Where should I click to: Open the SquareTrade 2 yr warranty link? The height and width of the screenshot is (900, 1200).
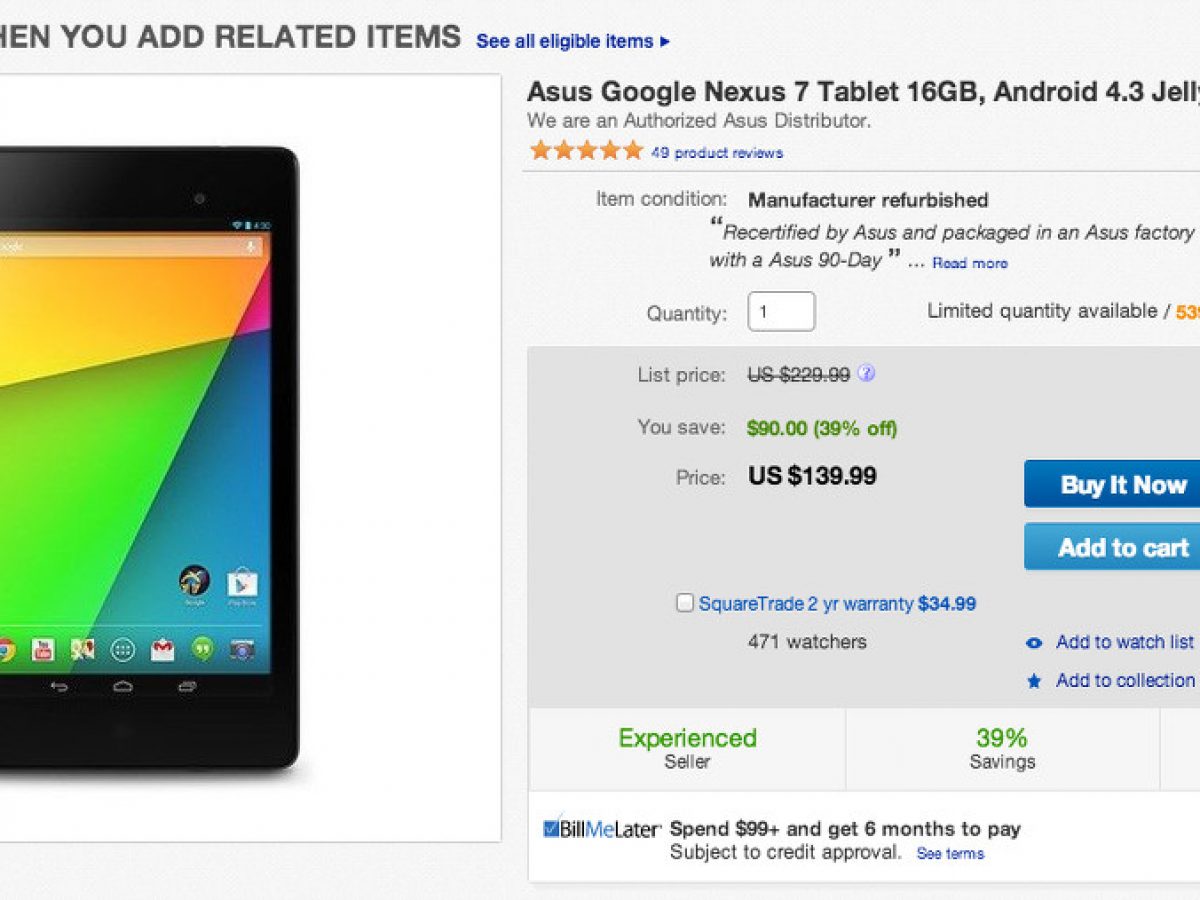[x=806, y=604]
